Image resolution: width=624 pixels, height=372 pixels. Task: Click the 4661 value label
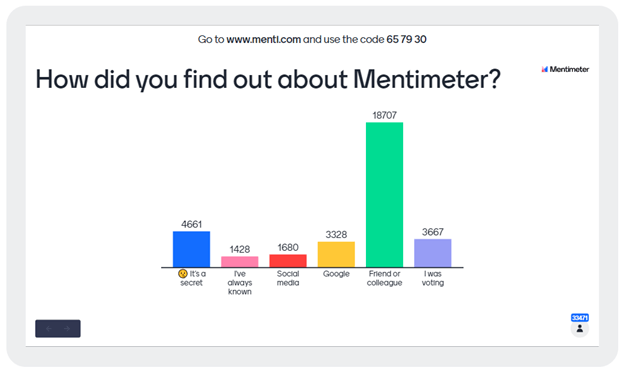191,224
